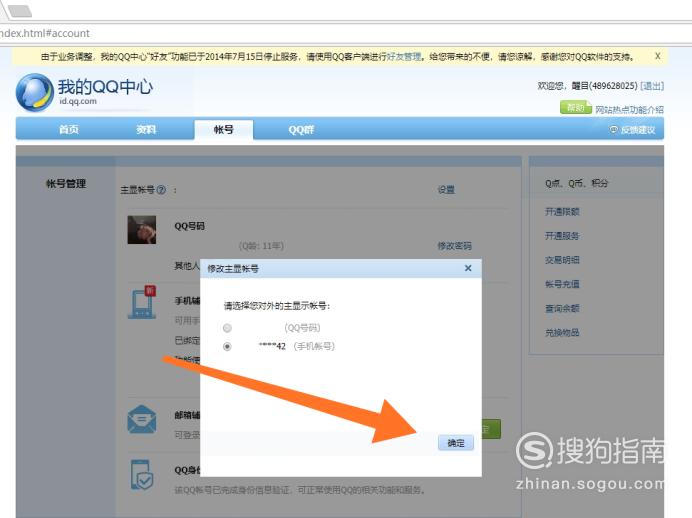Open 兑换物品 in the sidebar
Screen dimensions: 692x518
(562, 332)
